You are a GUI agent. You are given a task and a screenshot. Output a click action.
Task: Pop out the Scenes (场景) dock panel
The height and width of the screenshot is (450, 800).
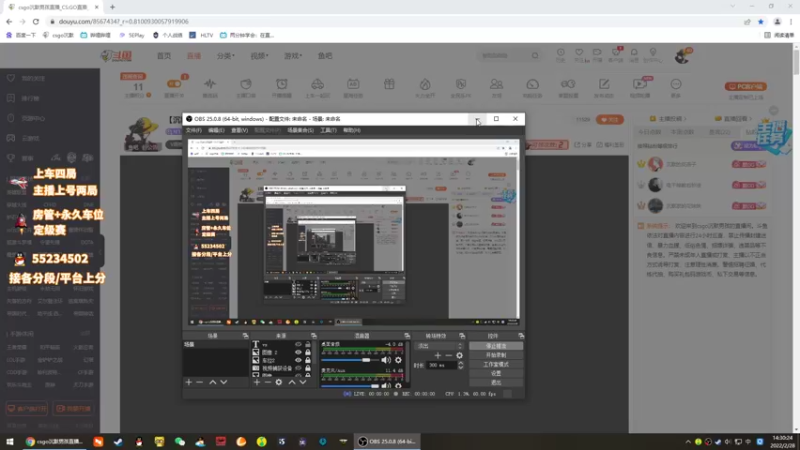click(x=245, y=336)
